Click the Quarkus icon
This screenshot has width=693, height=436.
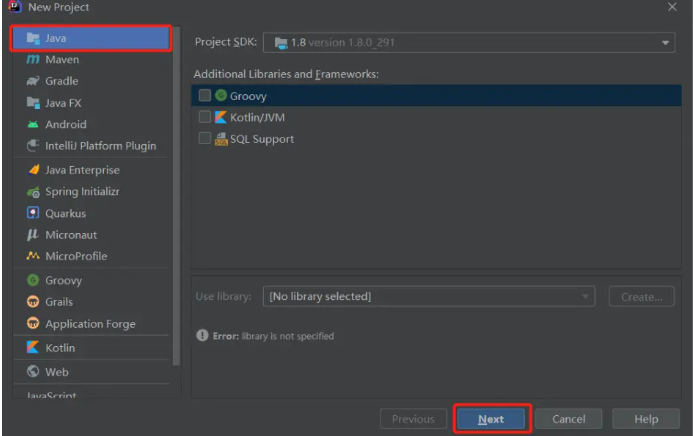click(x=33, y=213)
